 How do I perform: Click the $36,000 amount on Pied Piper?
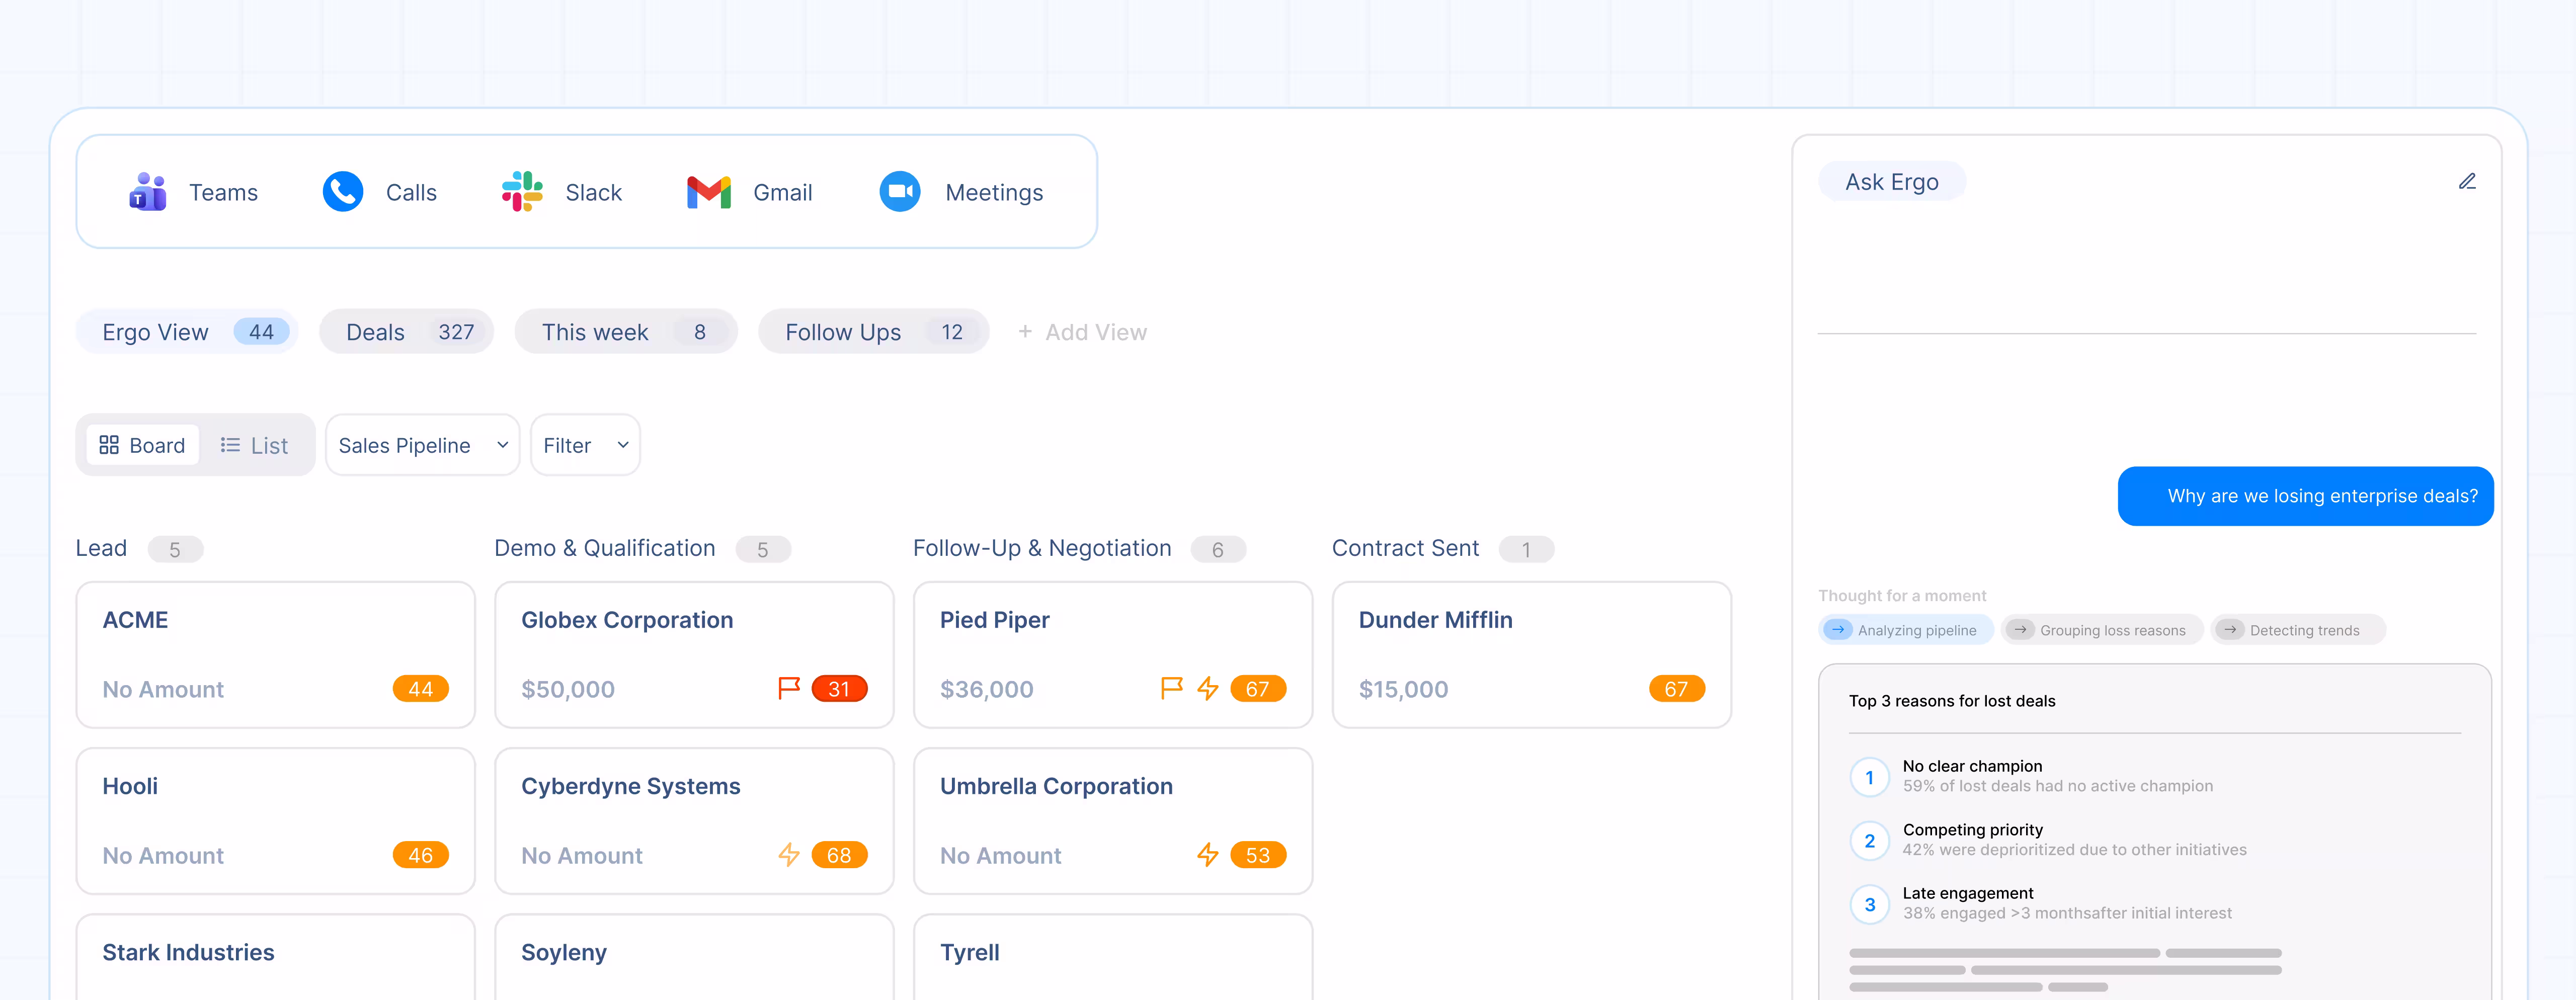click(x=987, y=689)
